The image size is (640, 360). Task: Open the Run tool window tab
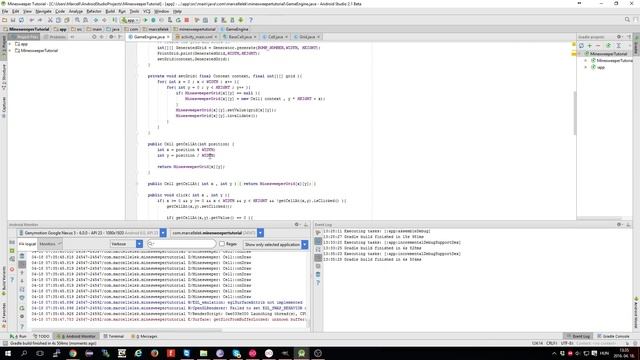click(18, 336)
